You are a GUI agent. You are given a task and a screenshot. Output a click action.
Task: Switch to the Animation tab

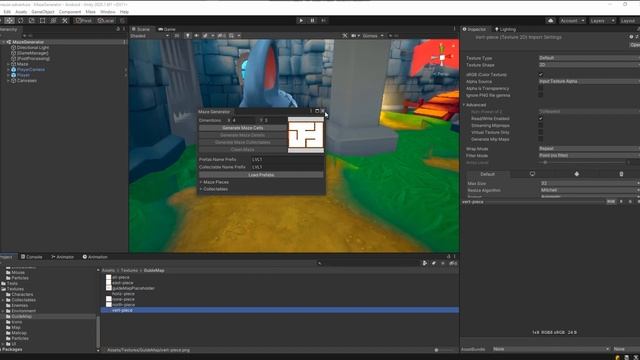pyautogui.click(x=95, y=257)
